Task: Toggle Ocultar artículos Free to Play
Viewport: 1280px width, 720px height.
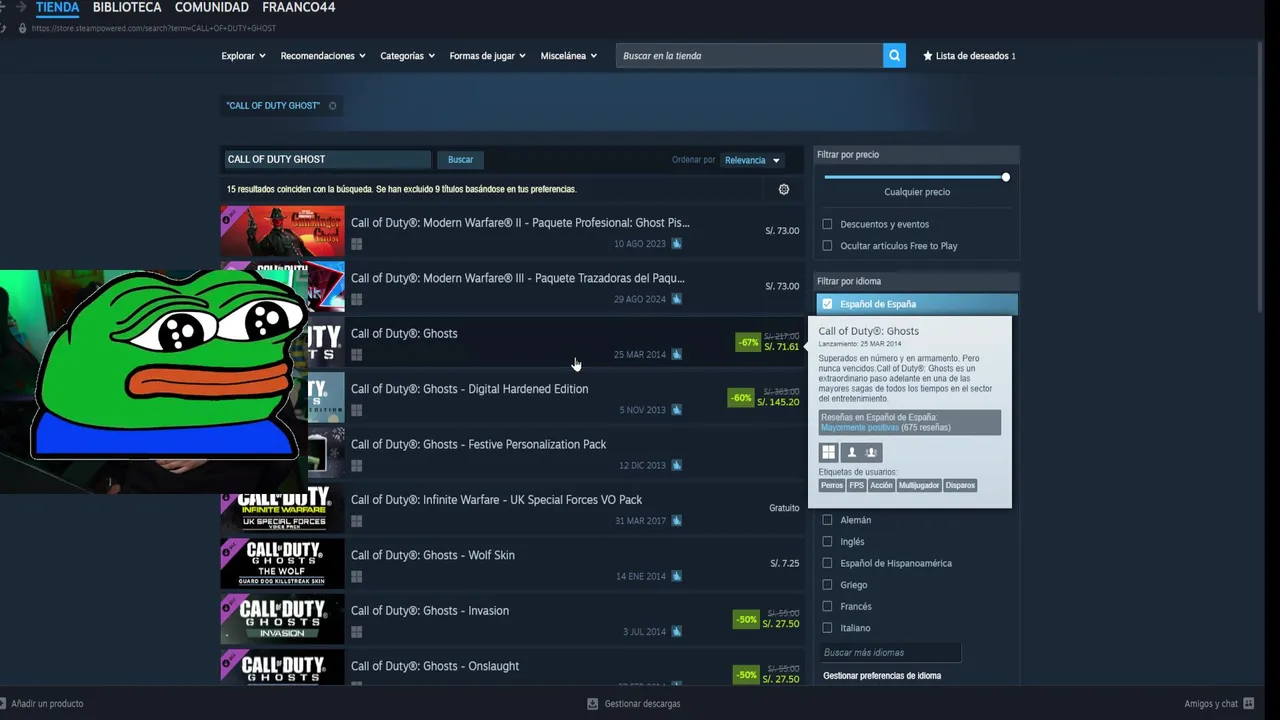Action: point(827,246)
